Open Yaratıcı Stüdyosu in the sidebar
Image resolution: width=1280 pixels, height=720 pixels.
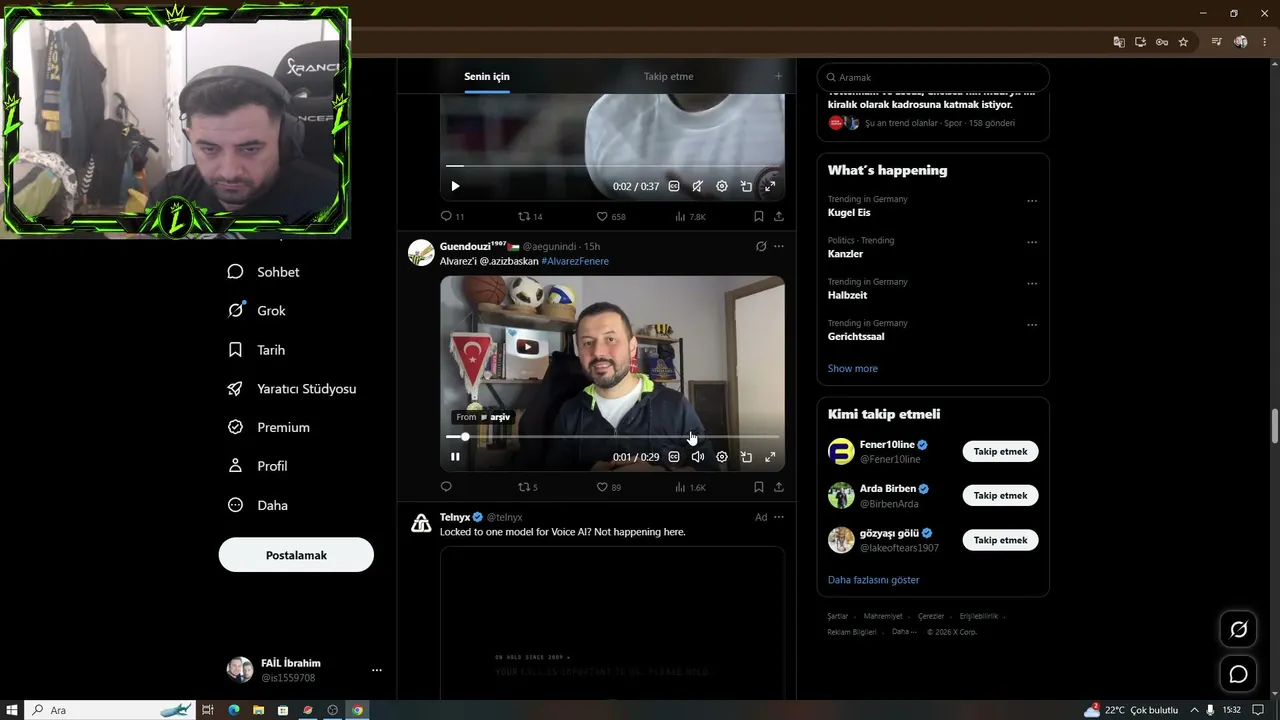pyautogui.click(x=292, y=389)
